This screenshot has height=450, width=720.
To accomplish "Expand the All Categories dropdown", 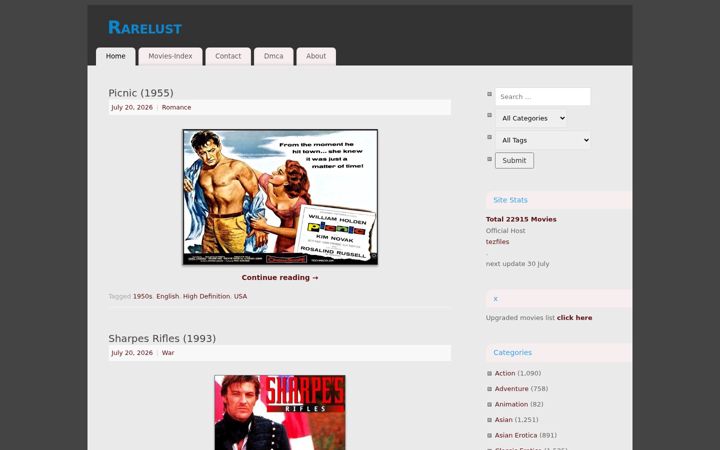I will click(531, 118).
